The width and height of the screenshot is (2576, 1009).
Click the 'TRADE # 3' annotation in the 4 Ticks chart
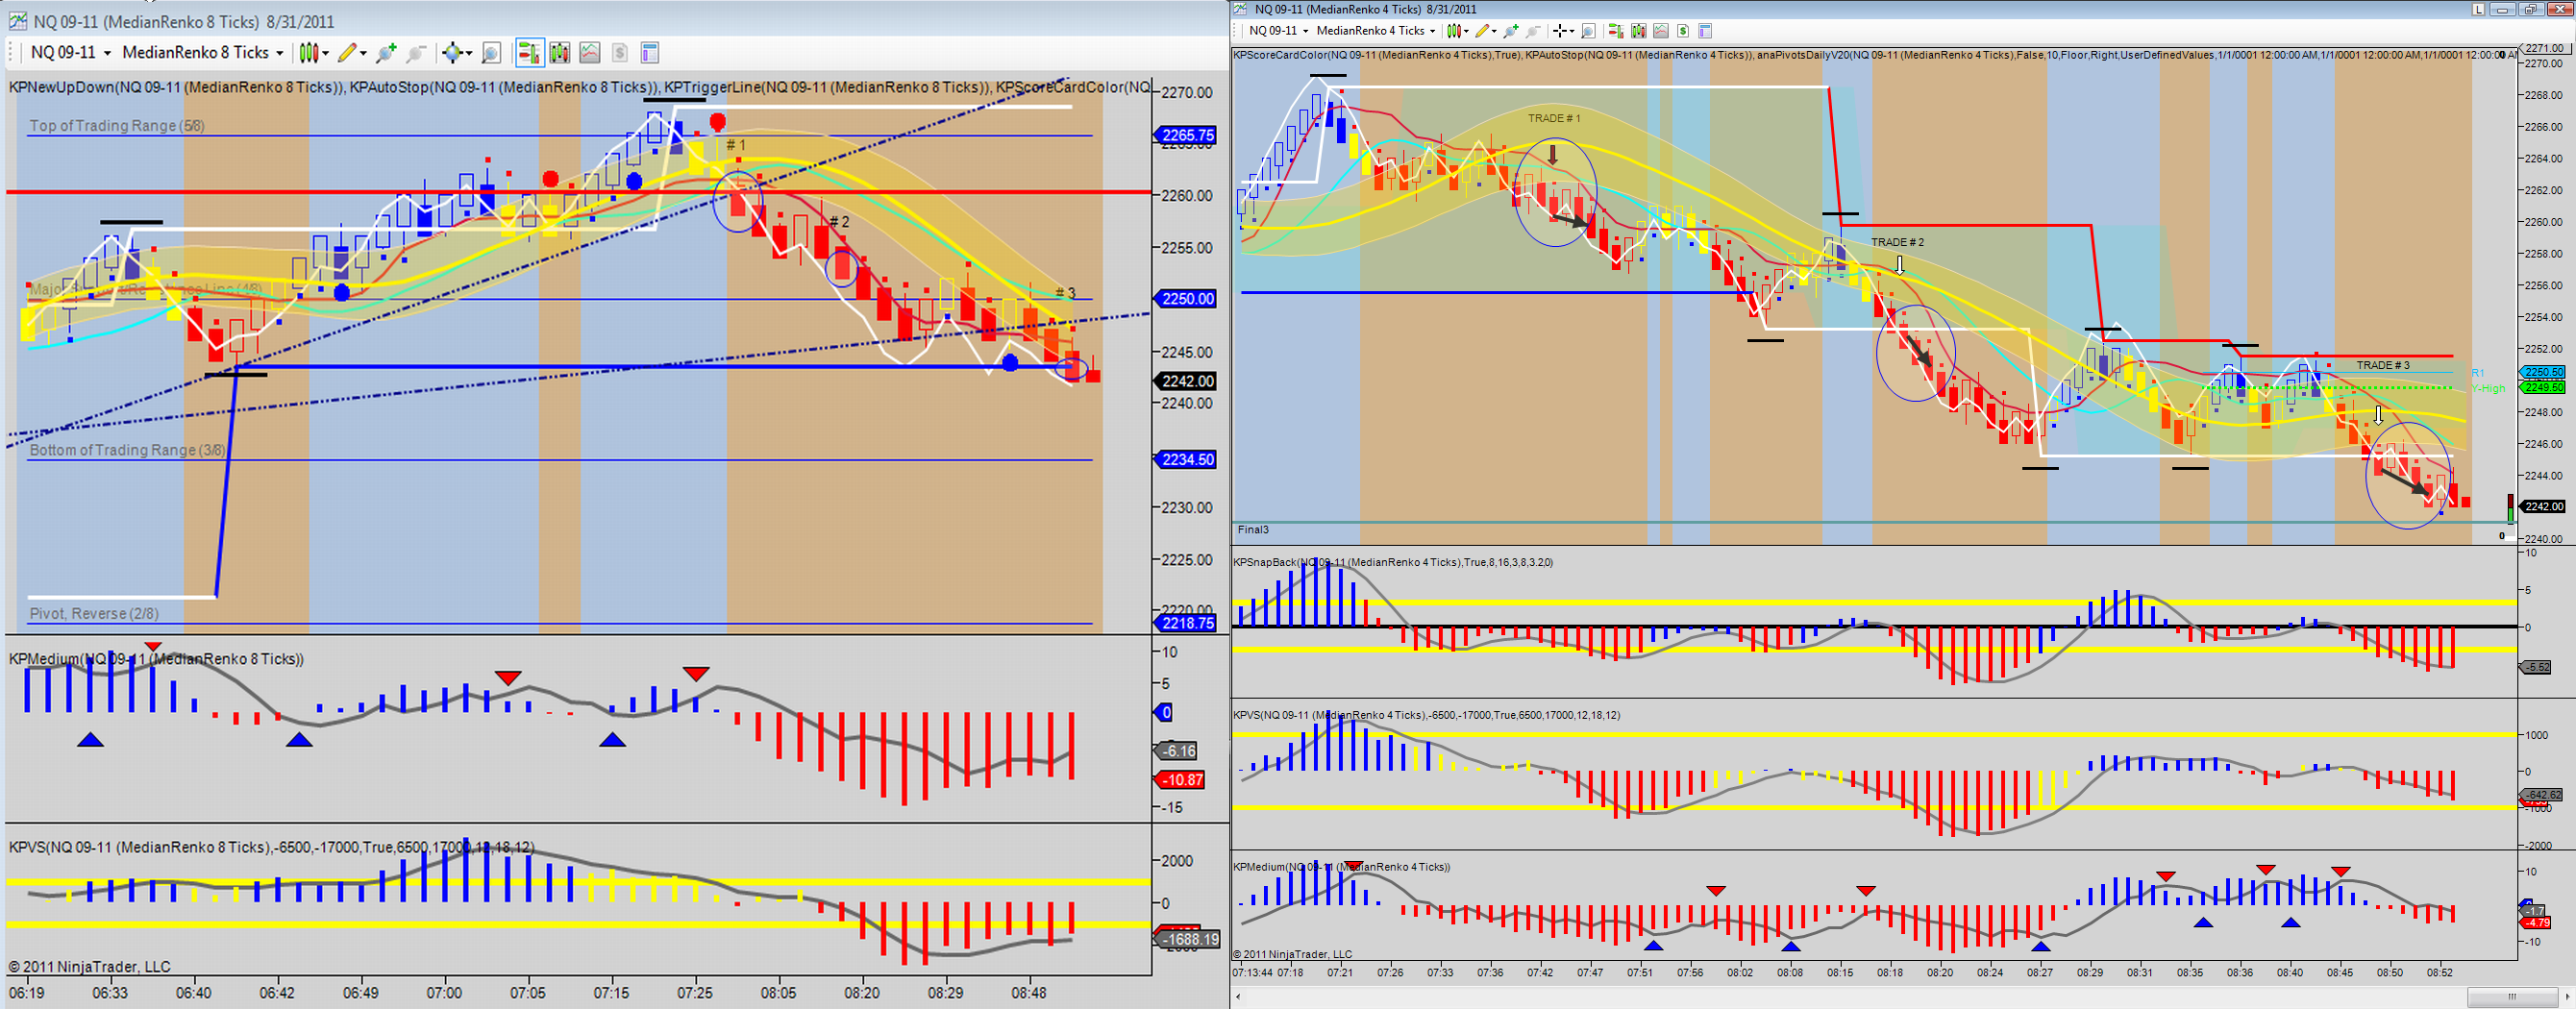pyautogui.click(x=2383, y=365)
